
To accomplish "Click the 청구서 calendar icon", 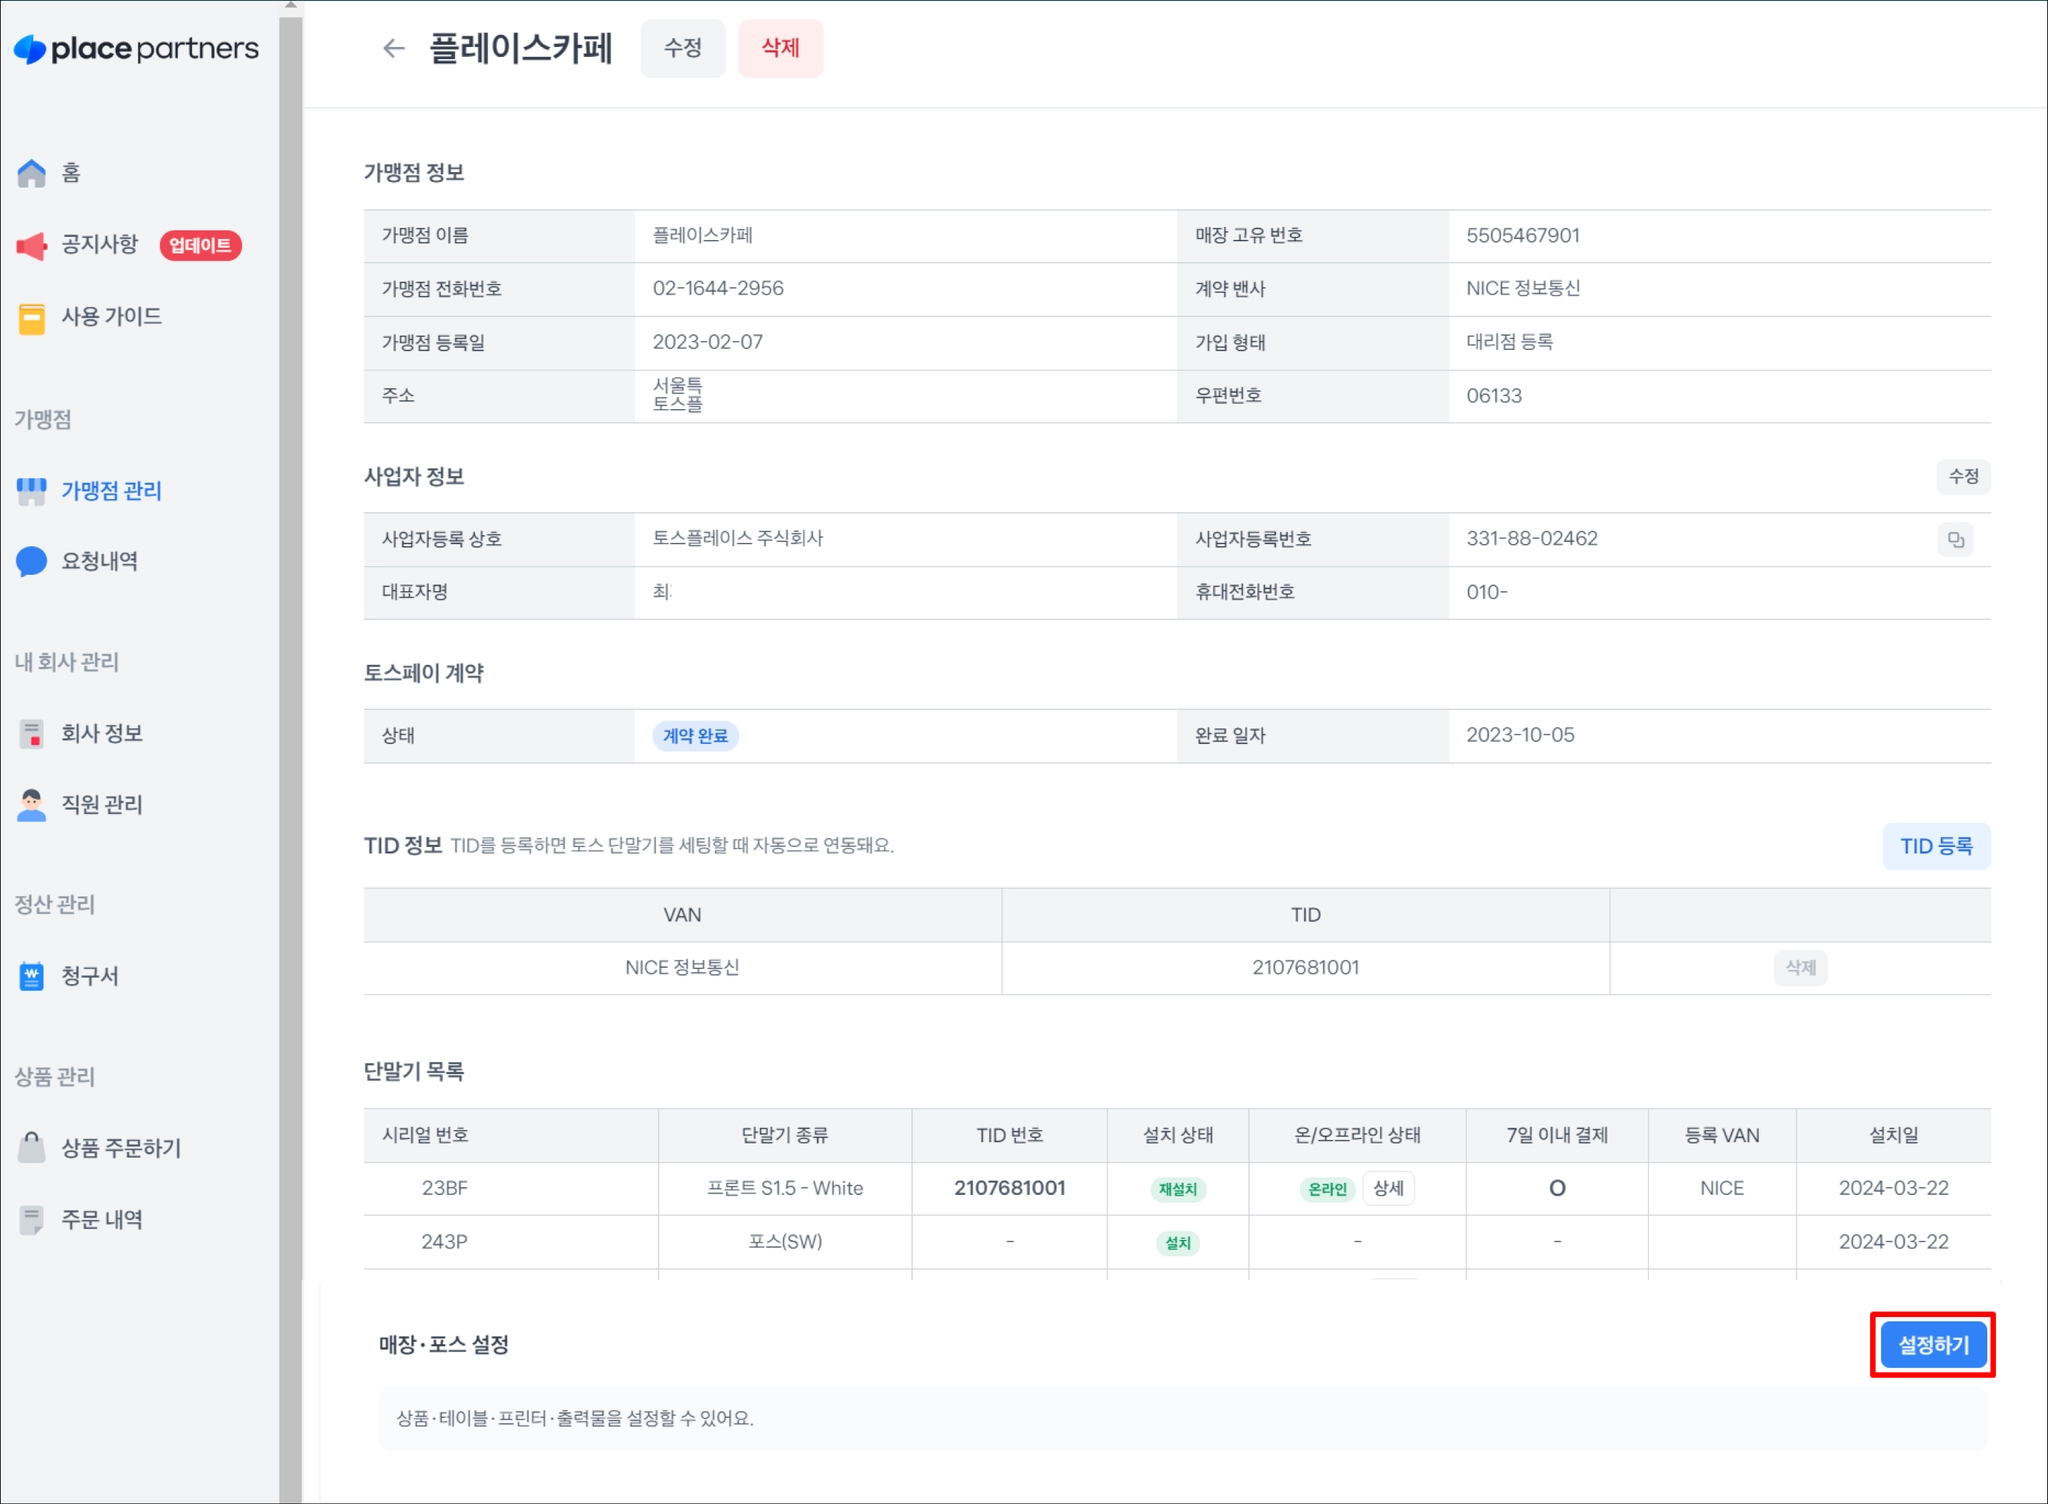I will 32,976.
